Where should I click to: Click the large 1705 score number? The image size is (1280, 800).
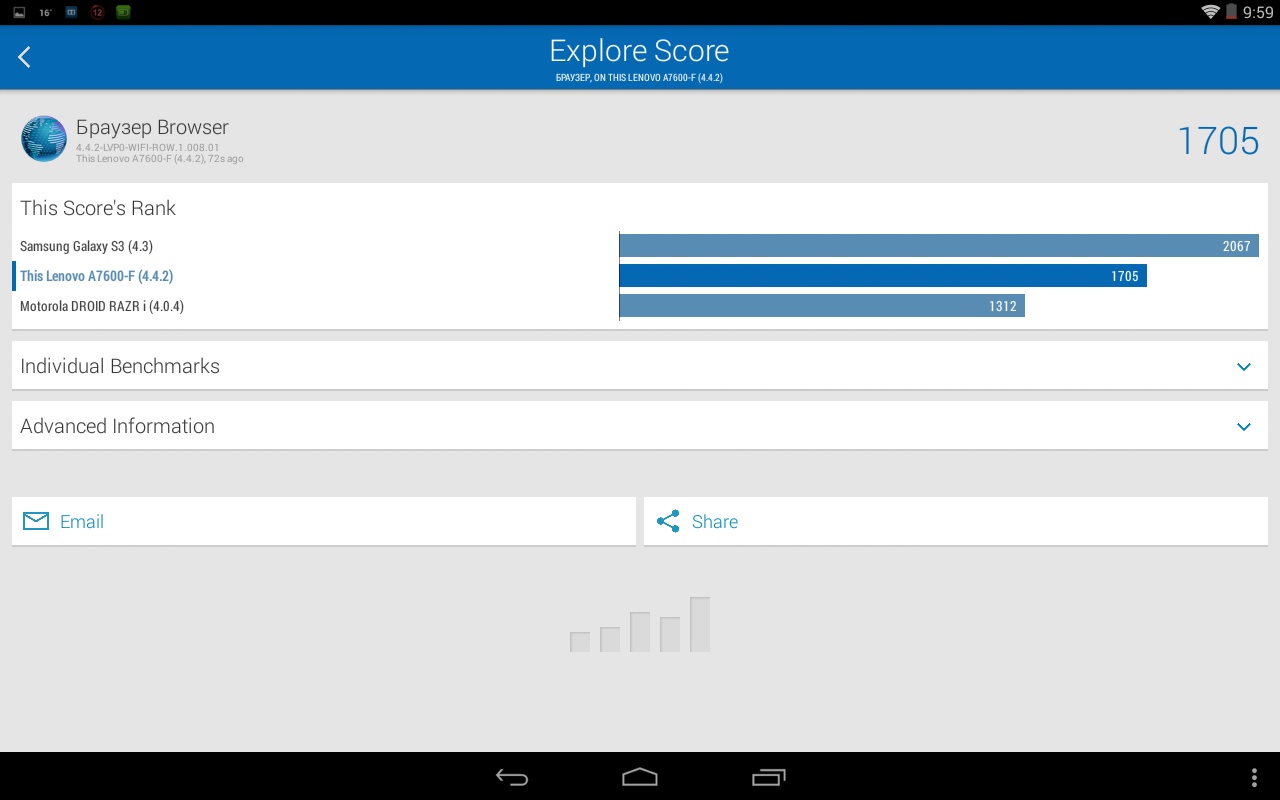point(1217,141)
